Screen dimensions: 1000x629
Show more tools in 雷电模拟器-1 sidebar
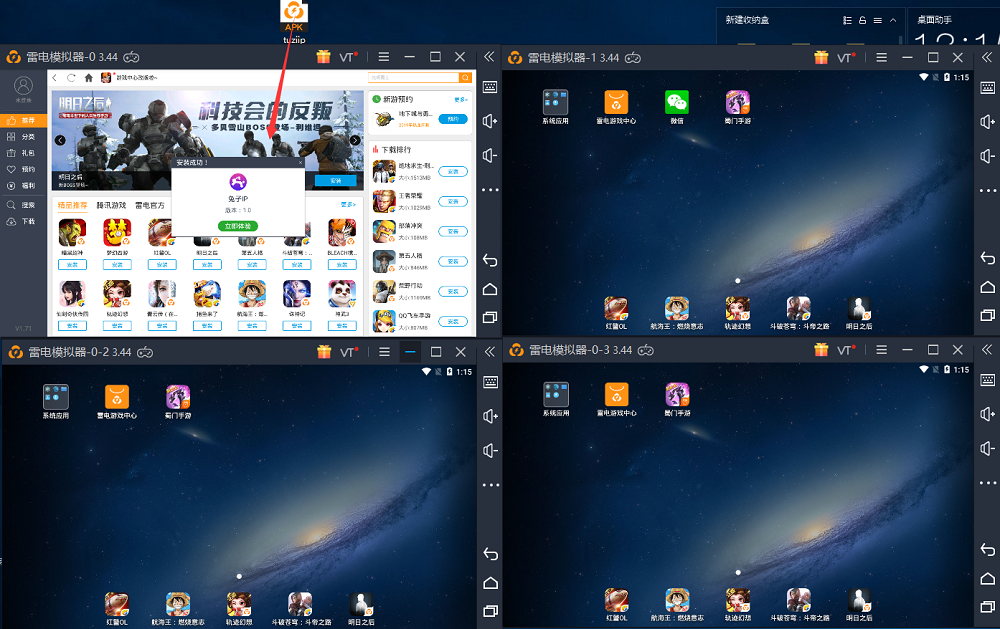pyautogui.click(x=987, y=190)
